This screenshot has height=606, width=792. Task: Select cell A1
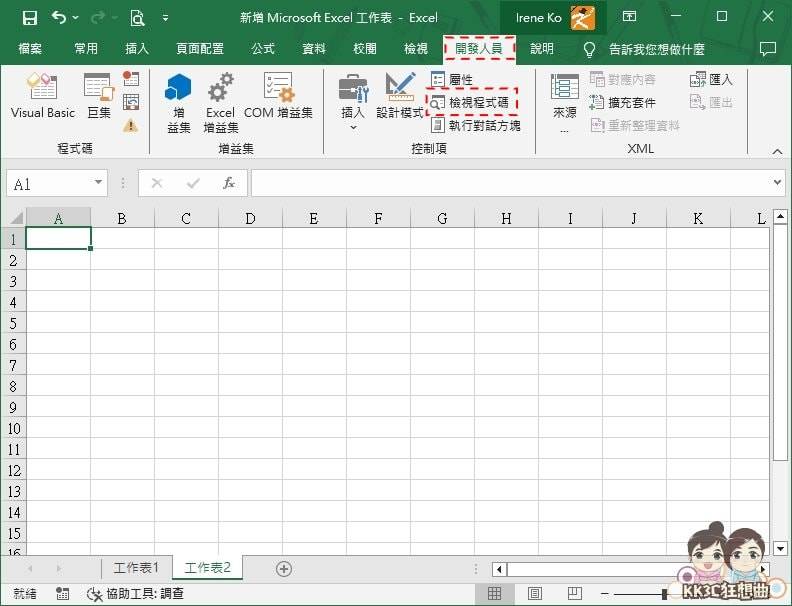(58, 238)
